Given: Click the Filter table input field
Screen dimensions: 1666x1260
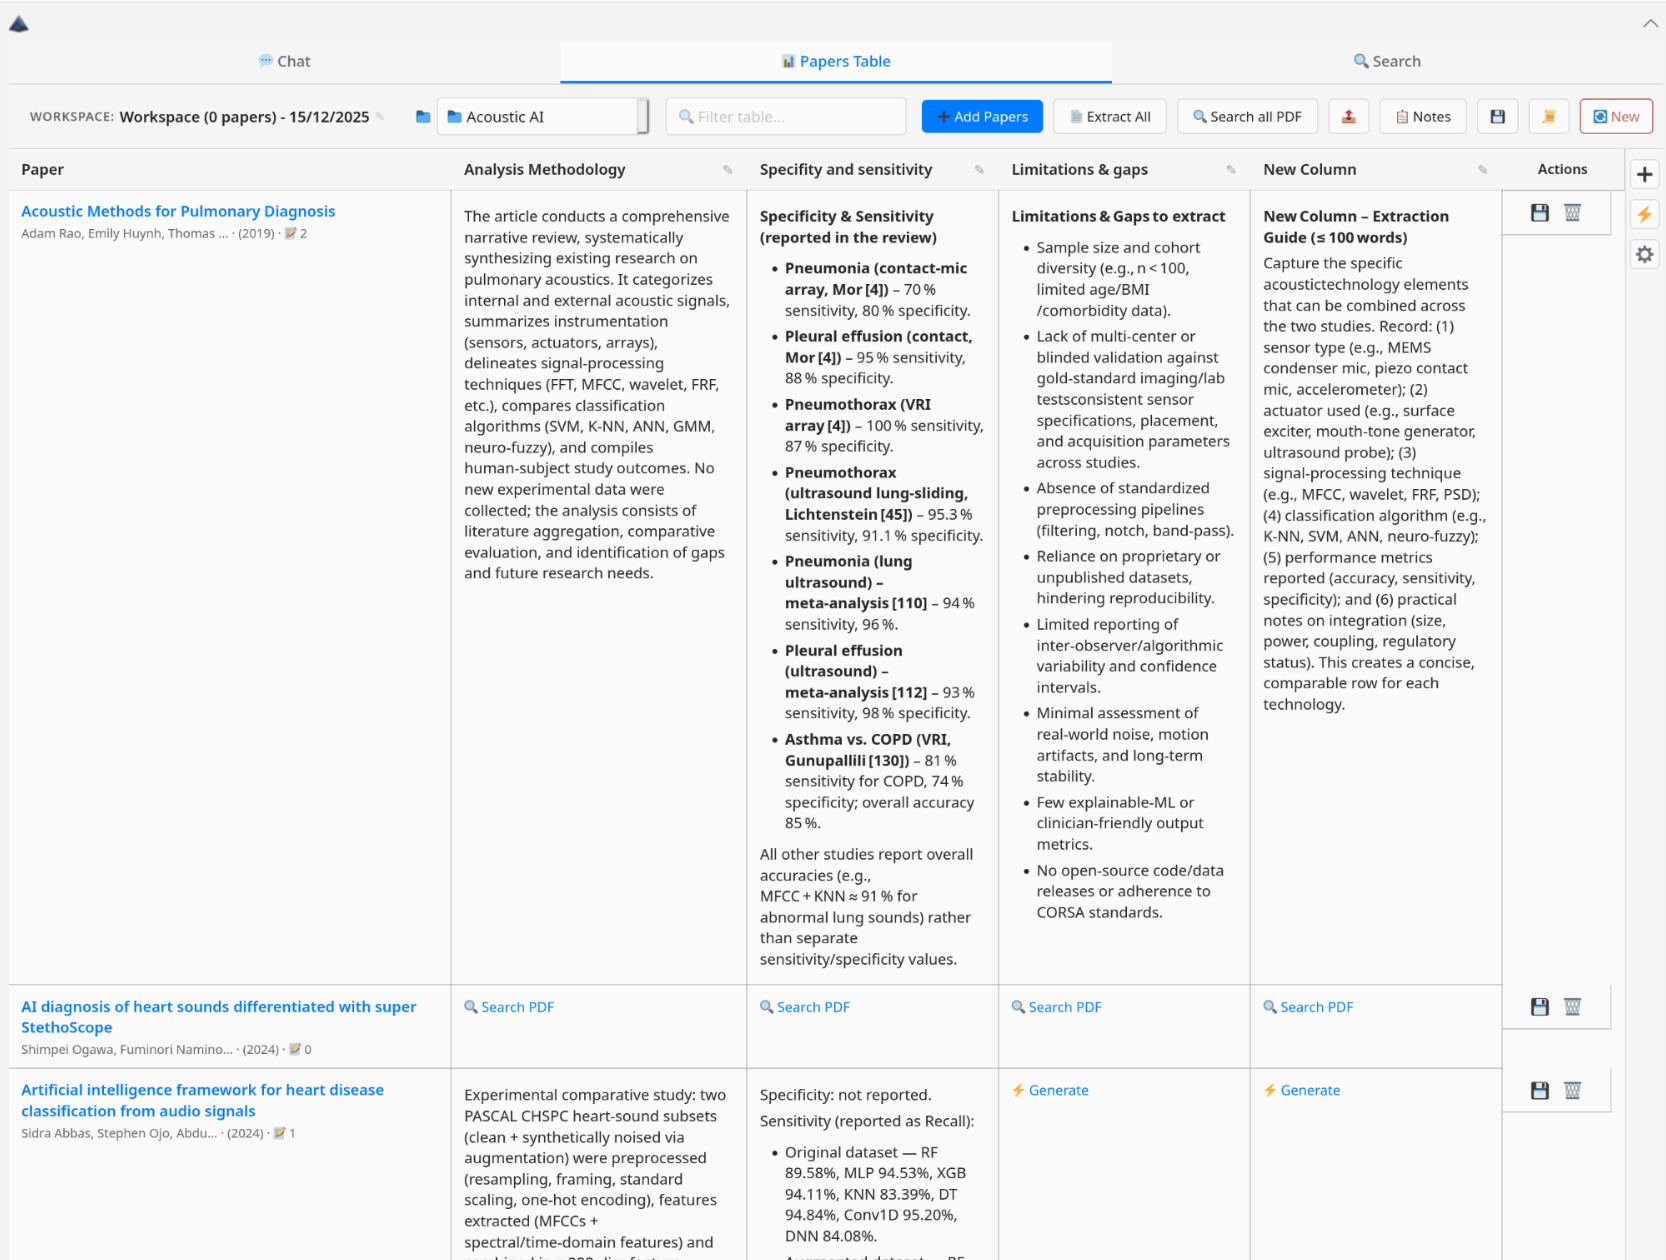Looking at the screenshot, I should (x=786, y=117).
